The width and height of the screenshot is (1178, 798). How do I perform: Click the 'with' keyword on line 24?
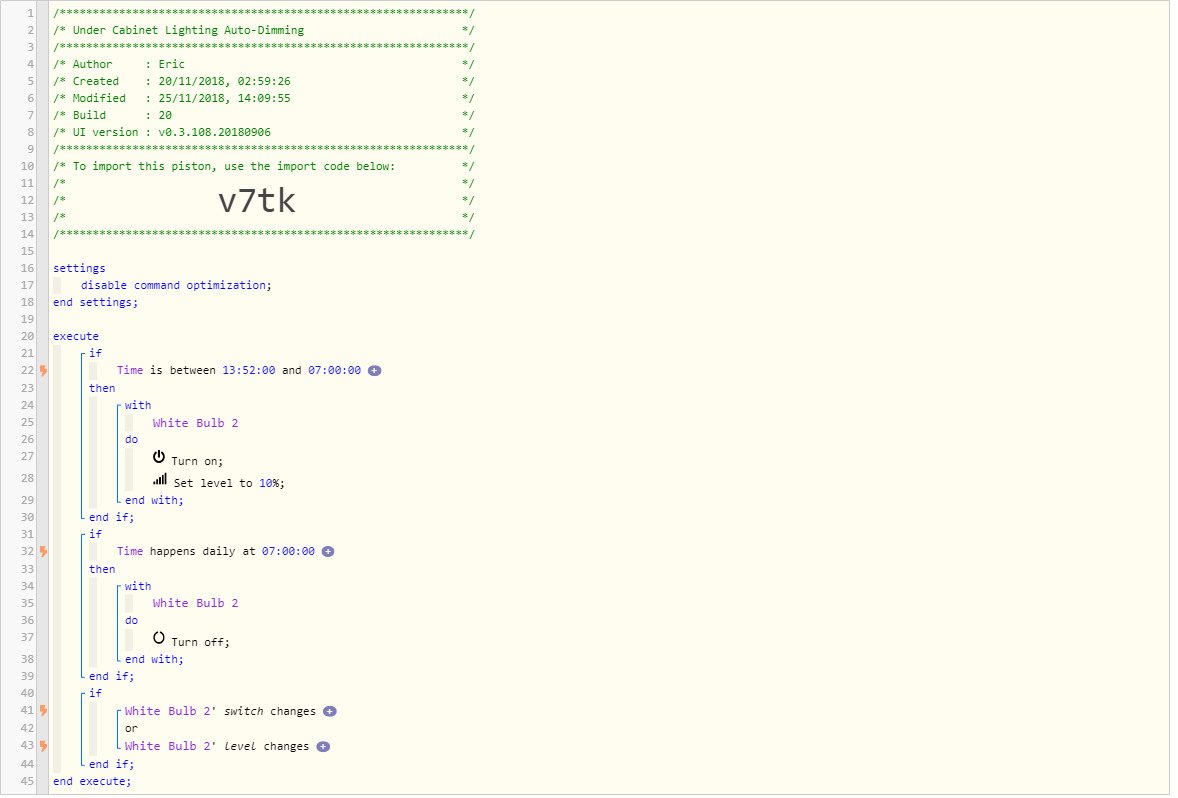pos(138,406)
